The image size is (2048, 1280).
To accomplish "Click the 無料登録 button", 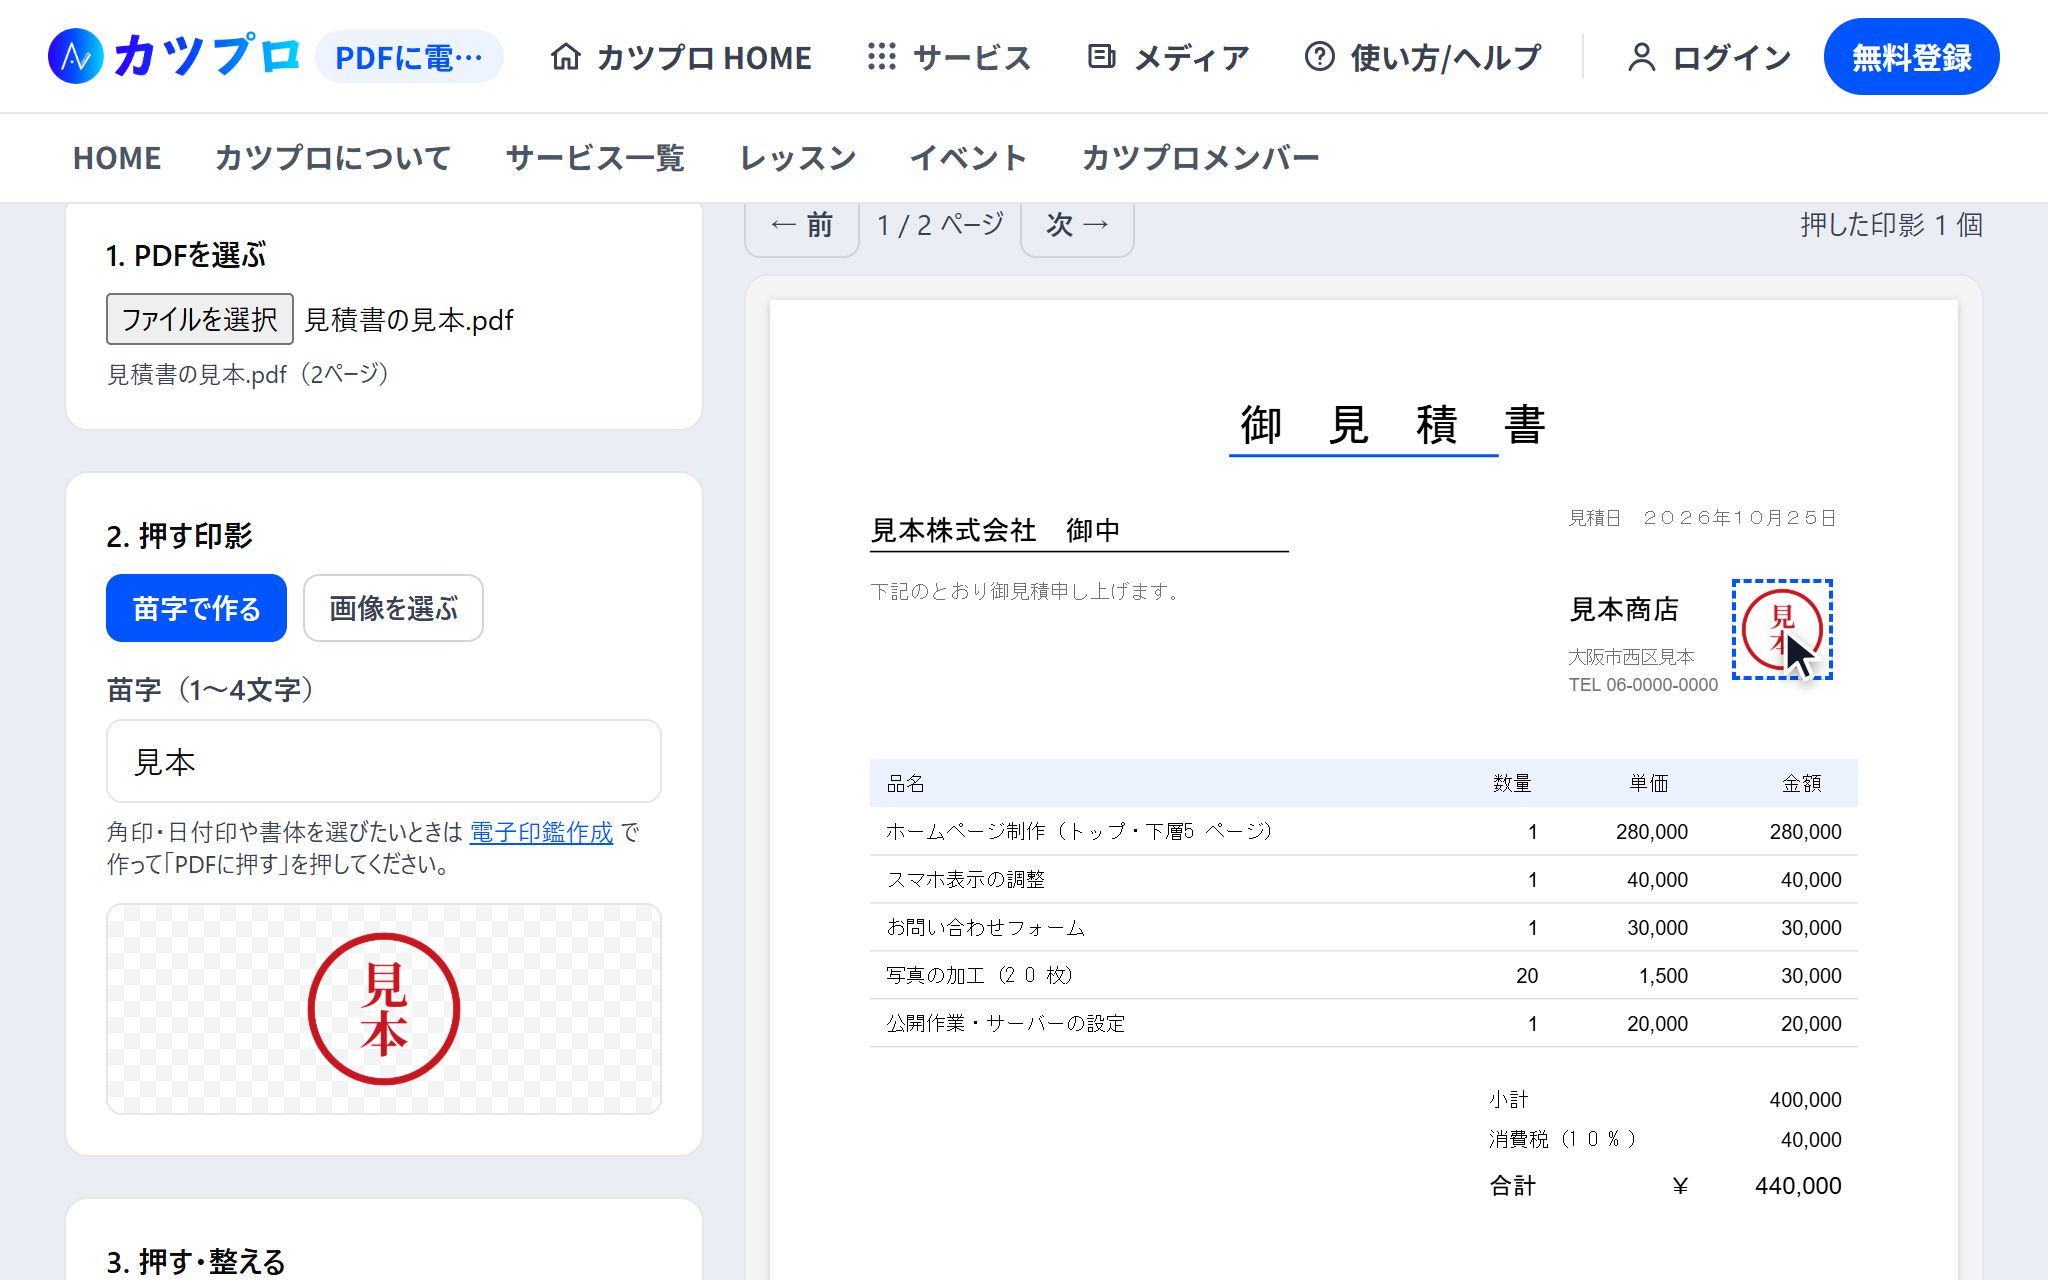I will point(1911,57).
